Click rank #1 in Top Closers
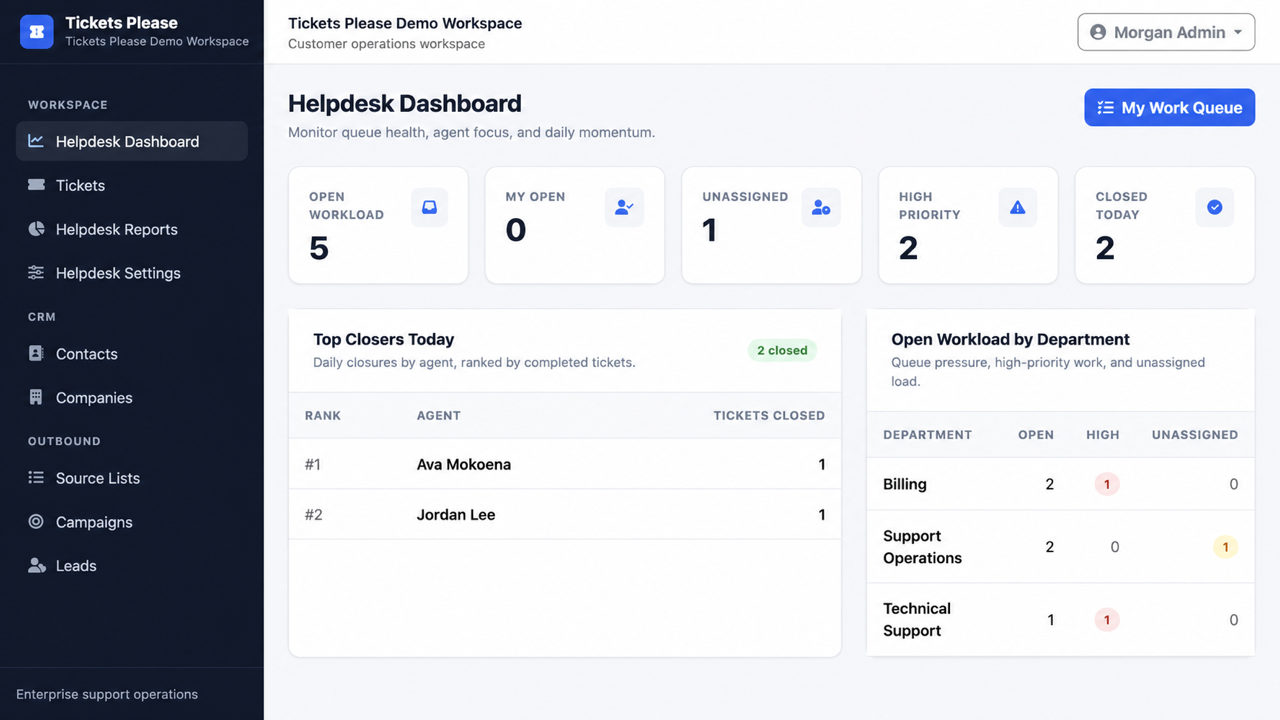This screenshot has height=720, width=1280. tap(313, 464)
